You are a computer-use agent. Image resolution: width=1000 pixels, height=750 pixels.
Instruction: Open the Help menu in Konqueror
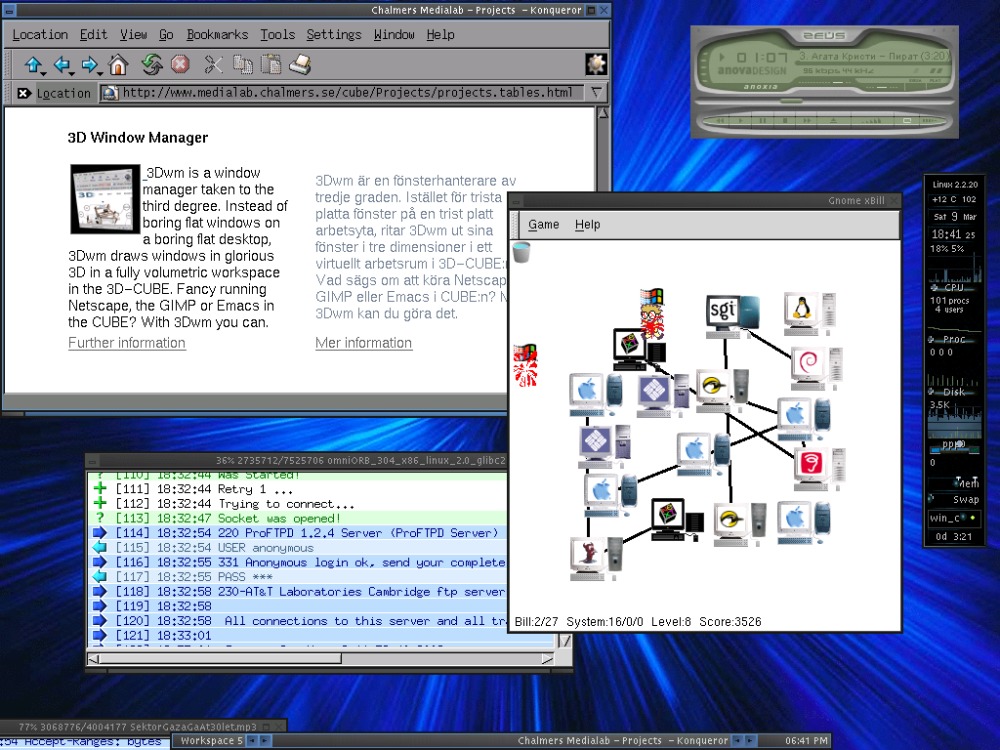440,34
